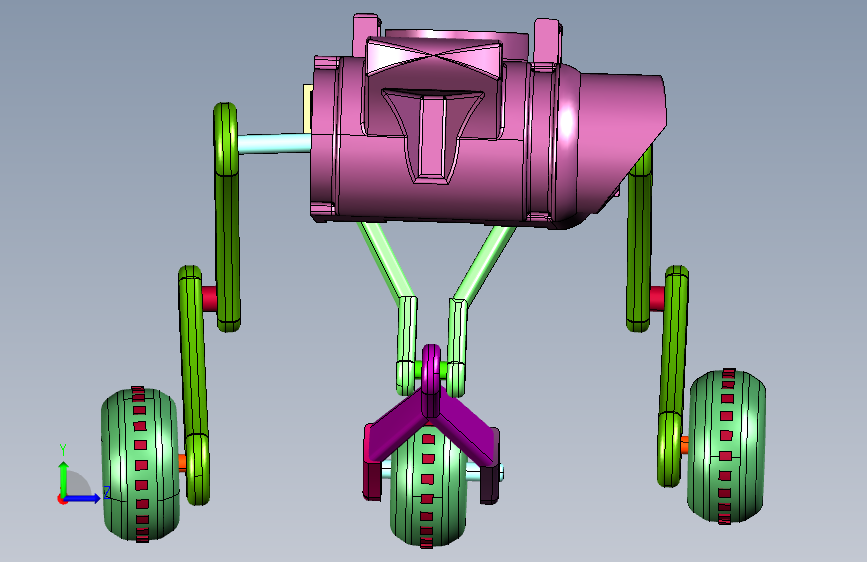Select the left main landing wheel
The height and width of the screenshot is (562, 867).
[x=140, y=464]
